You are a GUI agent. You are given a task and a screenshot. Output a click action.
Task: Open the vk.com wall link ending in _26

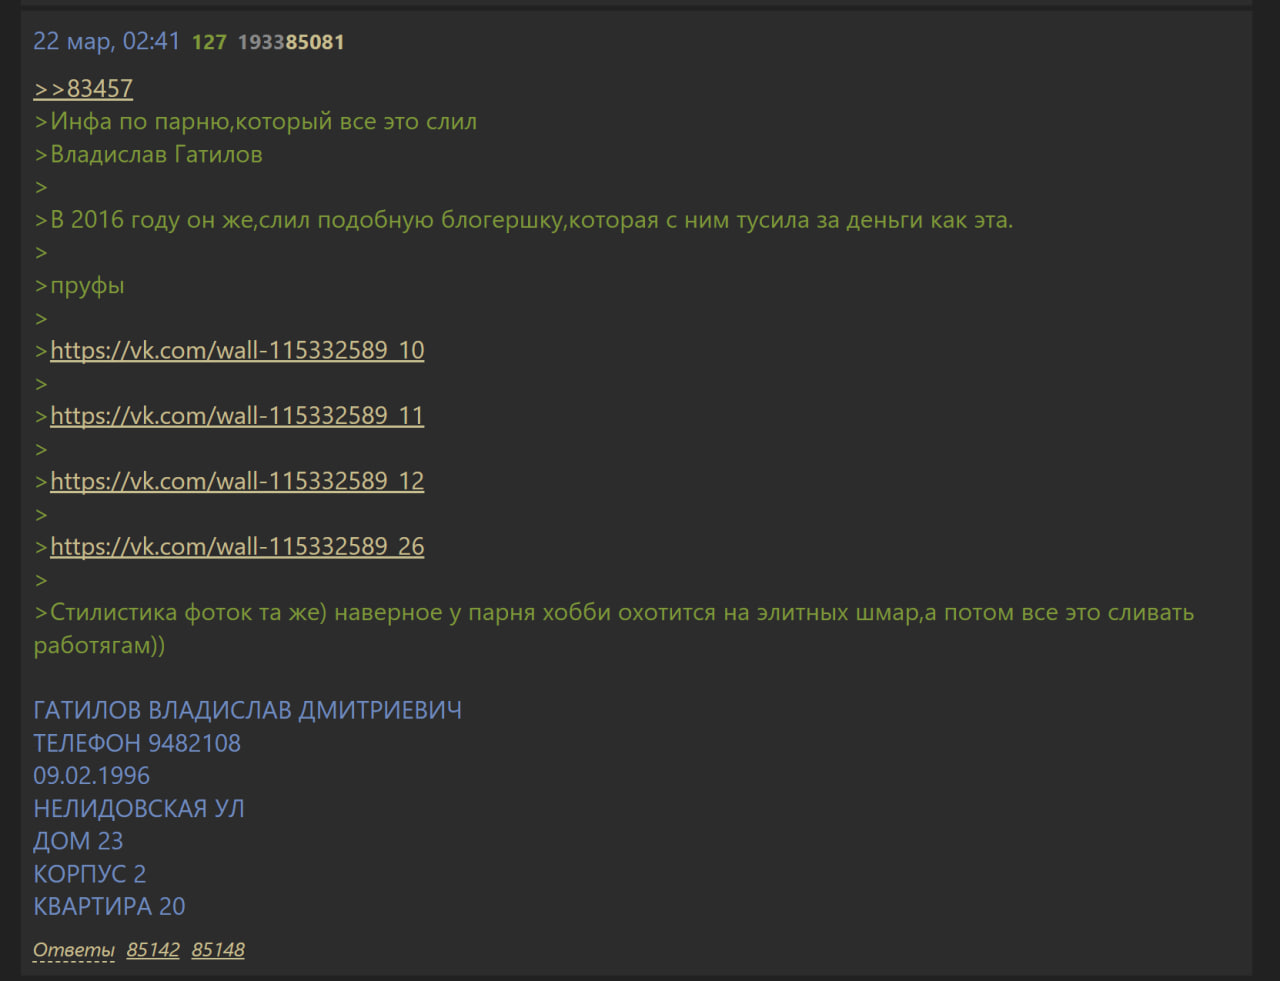[x=237, y=546]
